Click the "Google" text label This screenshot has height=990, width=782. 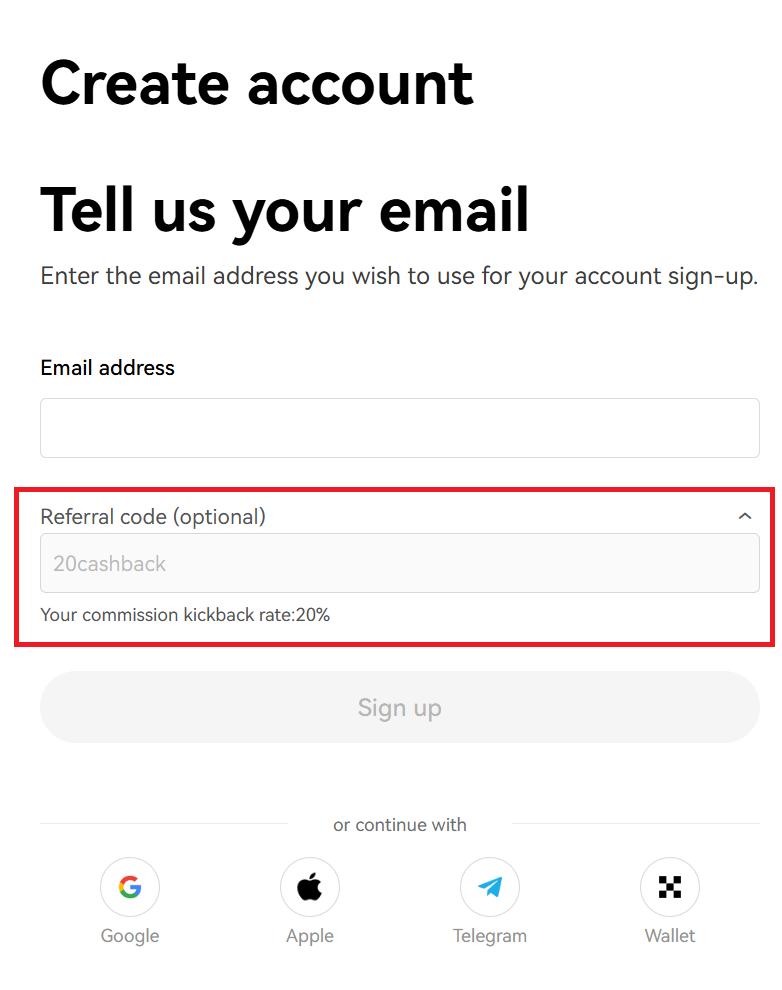[130, 936]
